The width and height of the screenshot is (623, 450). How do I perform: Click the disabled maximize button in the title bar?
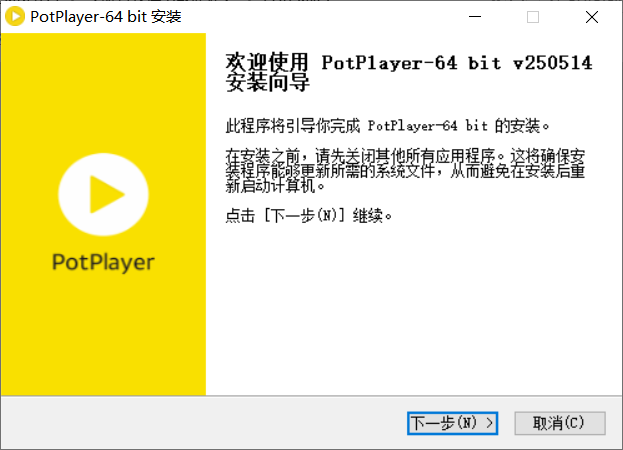533,17
